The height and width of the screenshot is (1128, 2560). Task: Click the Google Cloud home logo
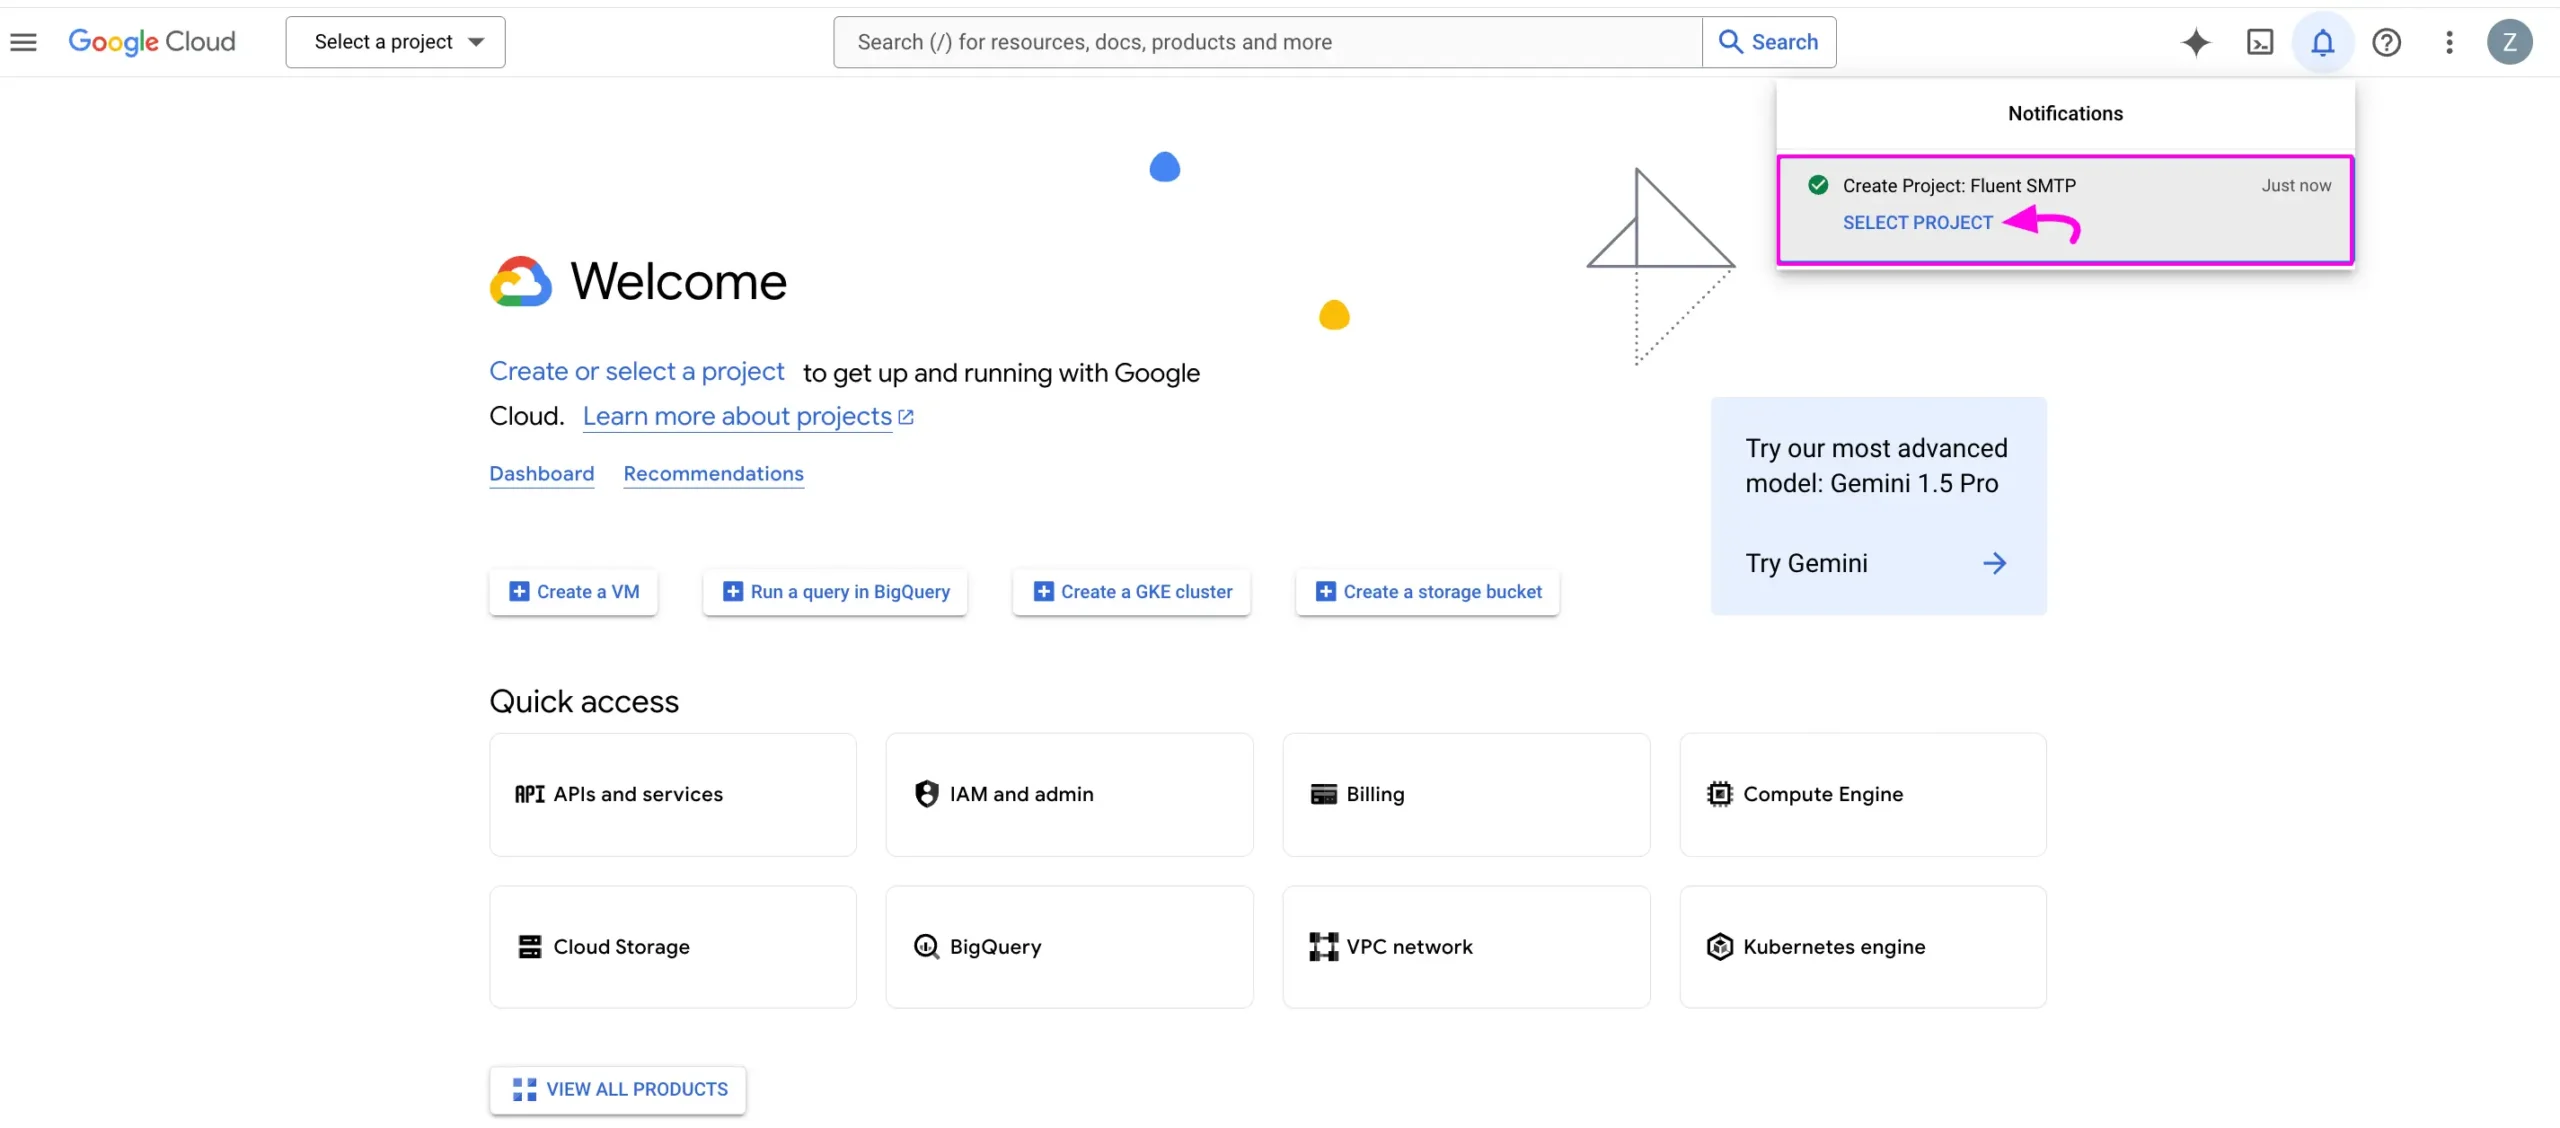152,41
